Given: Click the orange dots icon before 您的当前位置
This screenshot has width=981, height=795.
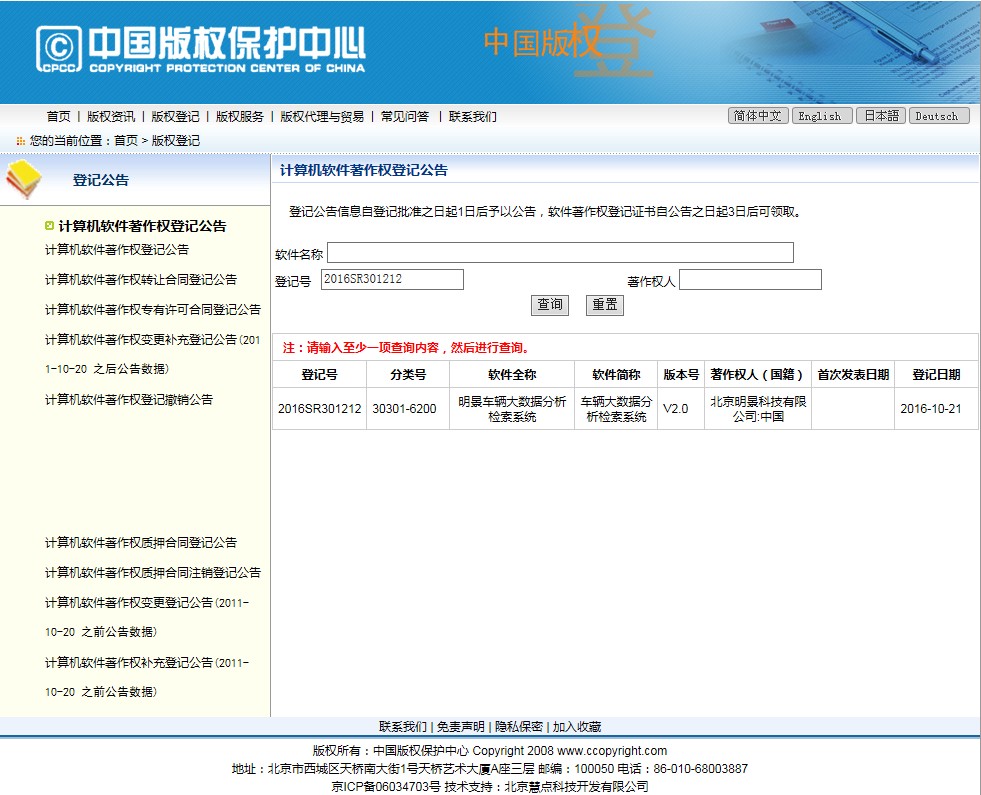Looking at the screenshot, I should 21,141.
